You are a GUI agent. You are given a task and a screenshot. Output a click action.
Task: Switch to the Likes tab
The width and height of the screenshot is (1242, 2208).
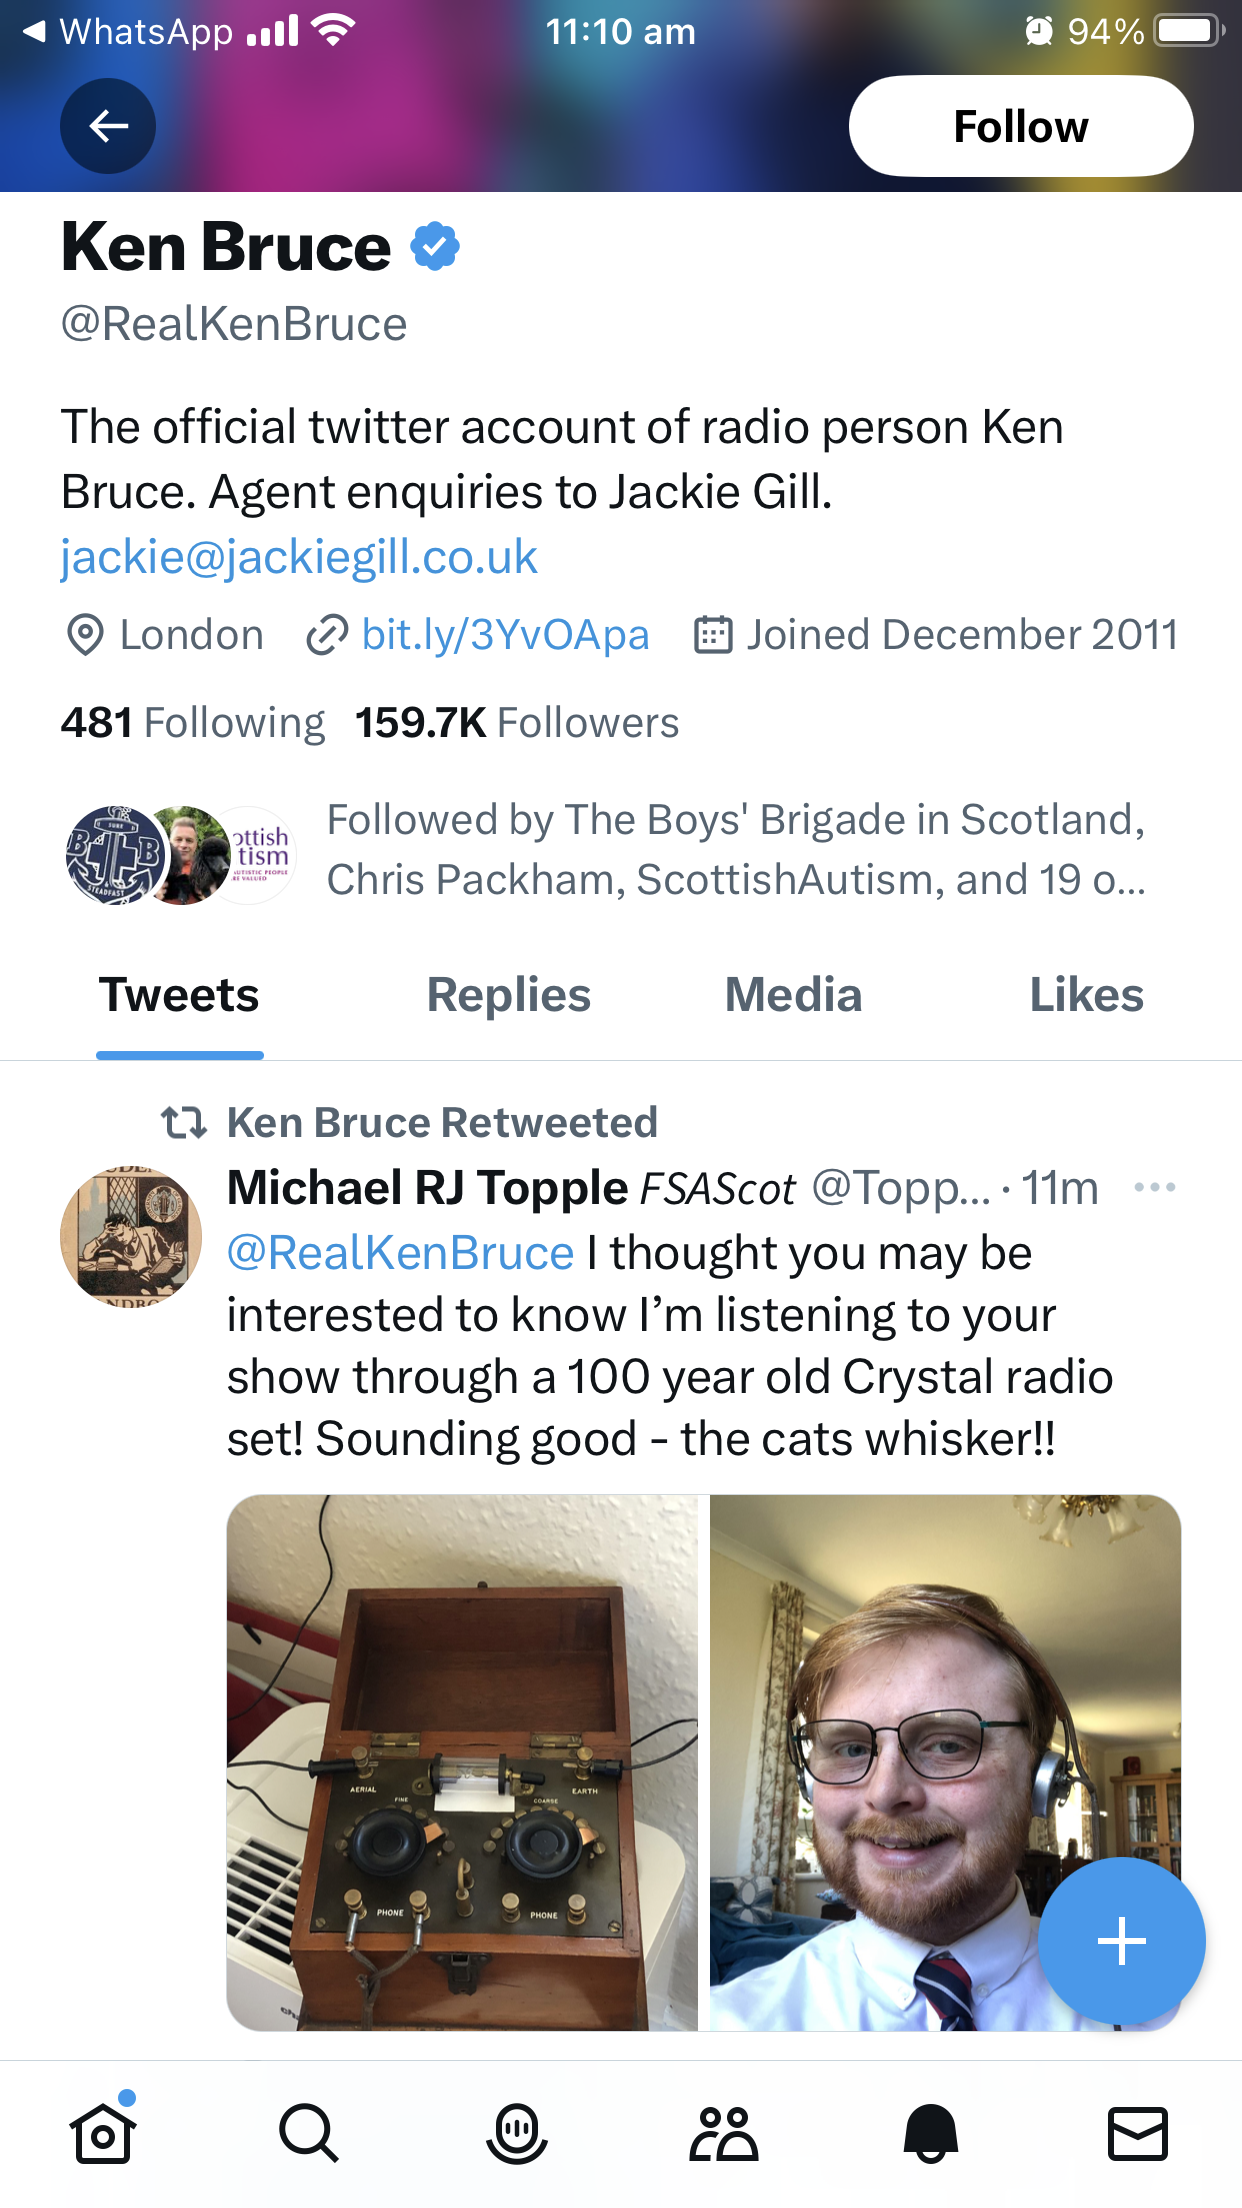tap(1086, 996)
